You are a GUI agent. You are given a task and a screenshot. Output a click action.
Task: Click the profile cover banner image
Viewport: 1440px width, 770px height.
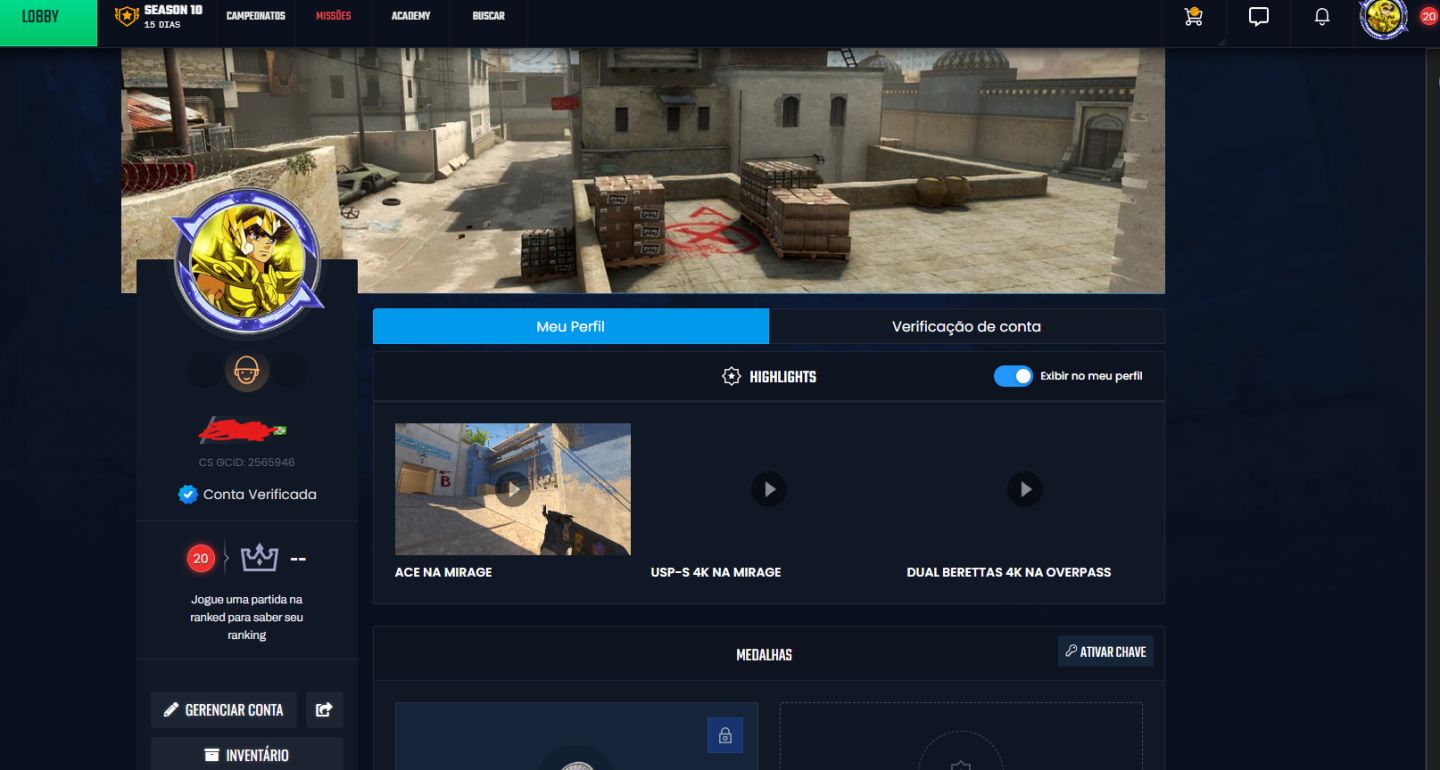pyautogui.click(x=643, y=170)
